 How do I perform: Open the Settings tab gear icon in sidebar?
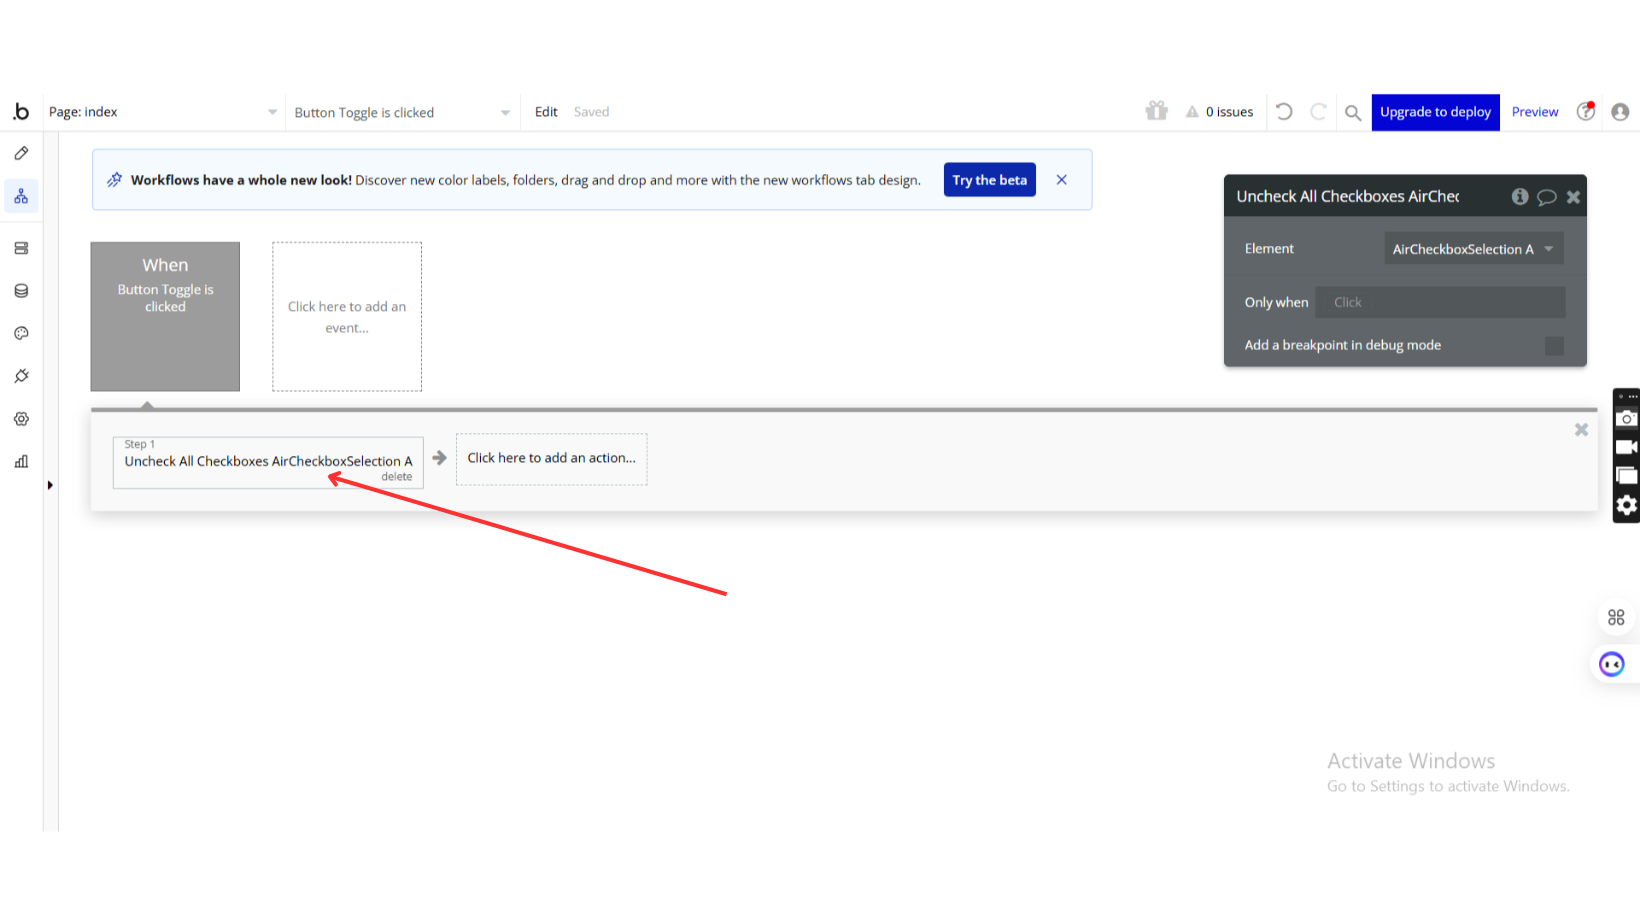[x=21, y=419]
